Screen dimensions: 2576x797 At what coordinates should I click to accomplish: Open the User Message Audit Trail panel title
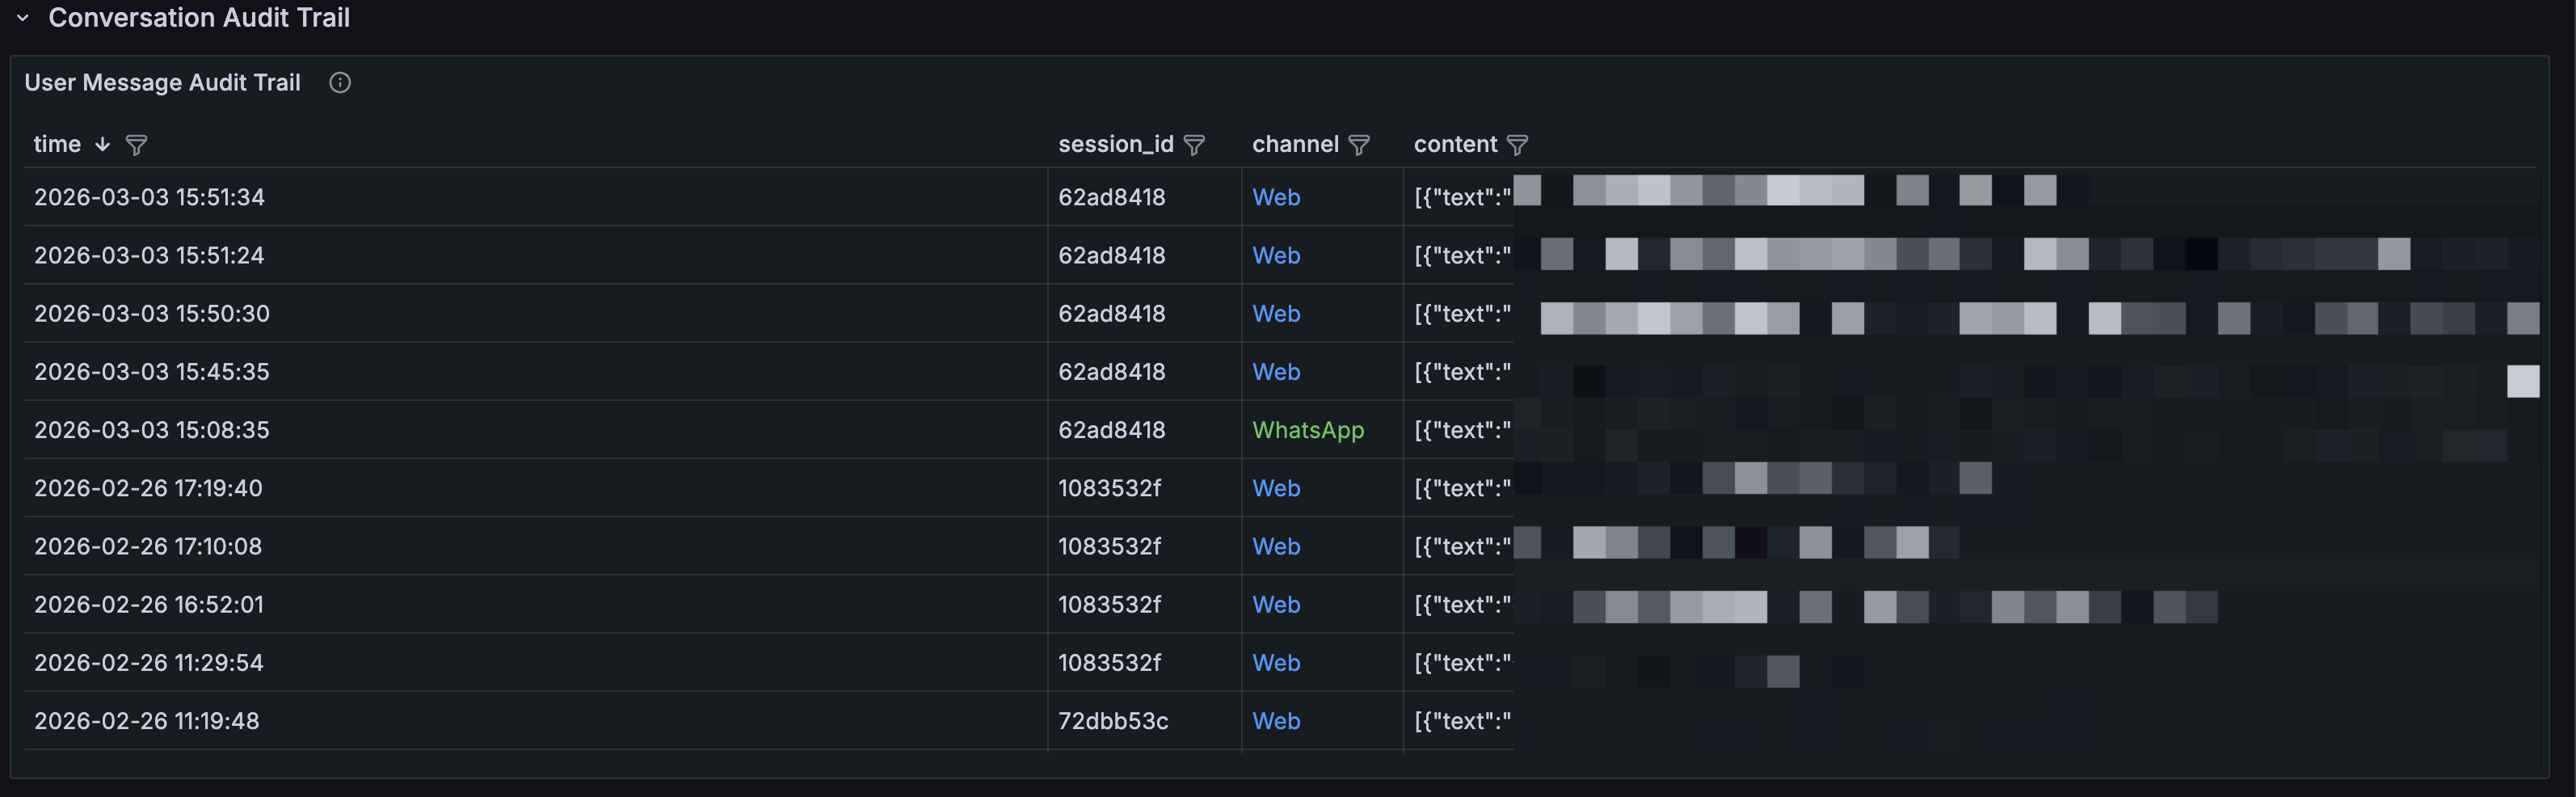click(x=162, y=83)
